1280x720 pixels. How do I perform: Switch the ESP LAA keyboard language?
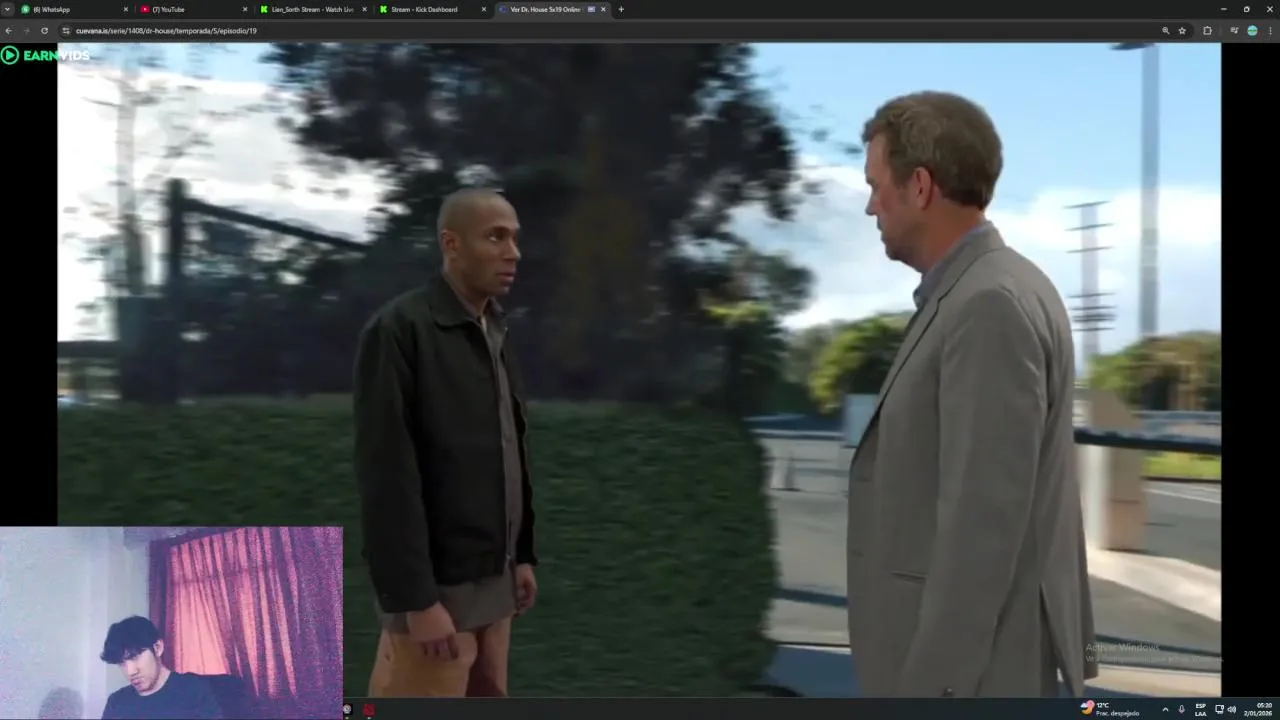coord(1200,709)
